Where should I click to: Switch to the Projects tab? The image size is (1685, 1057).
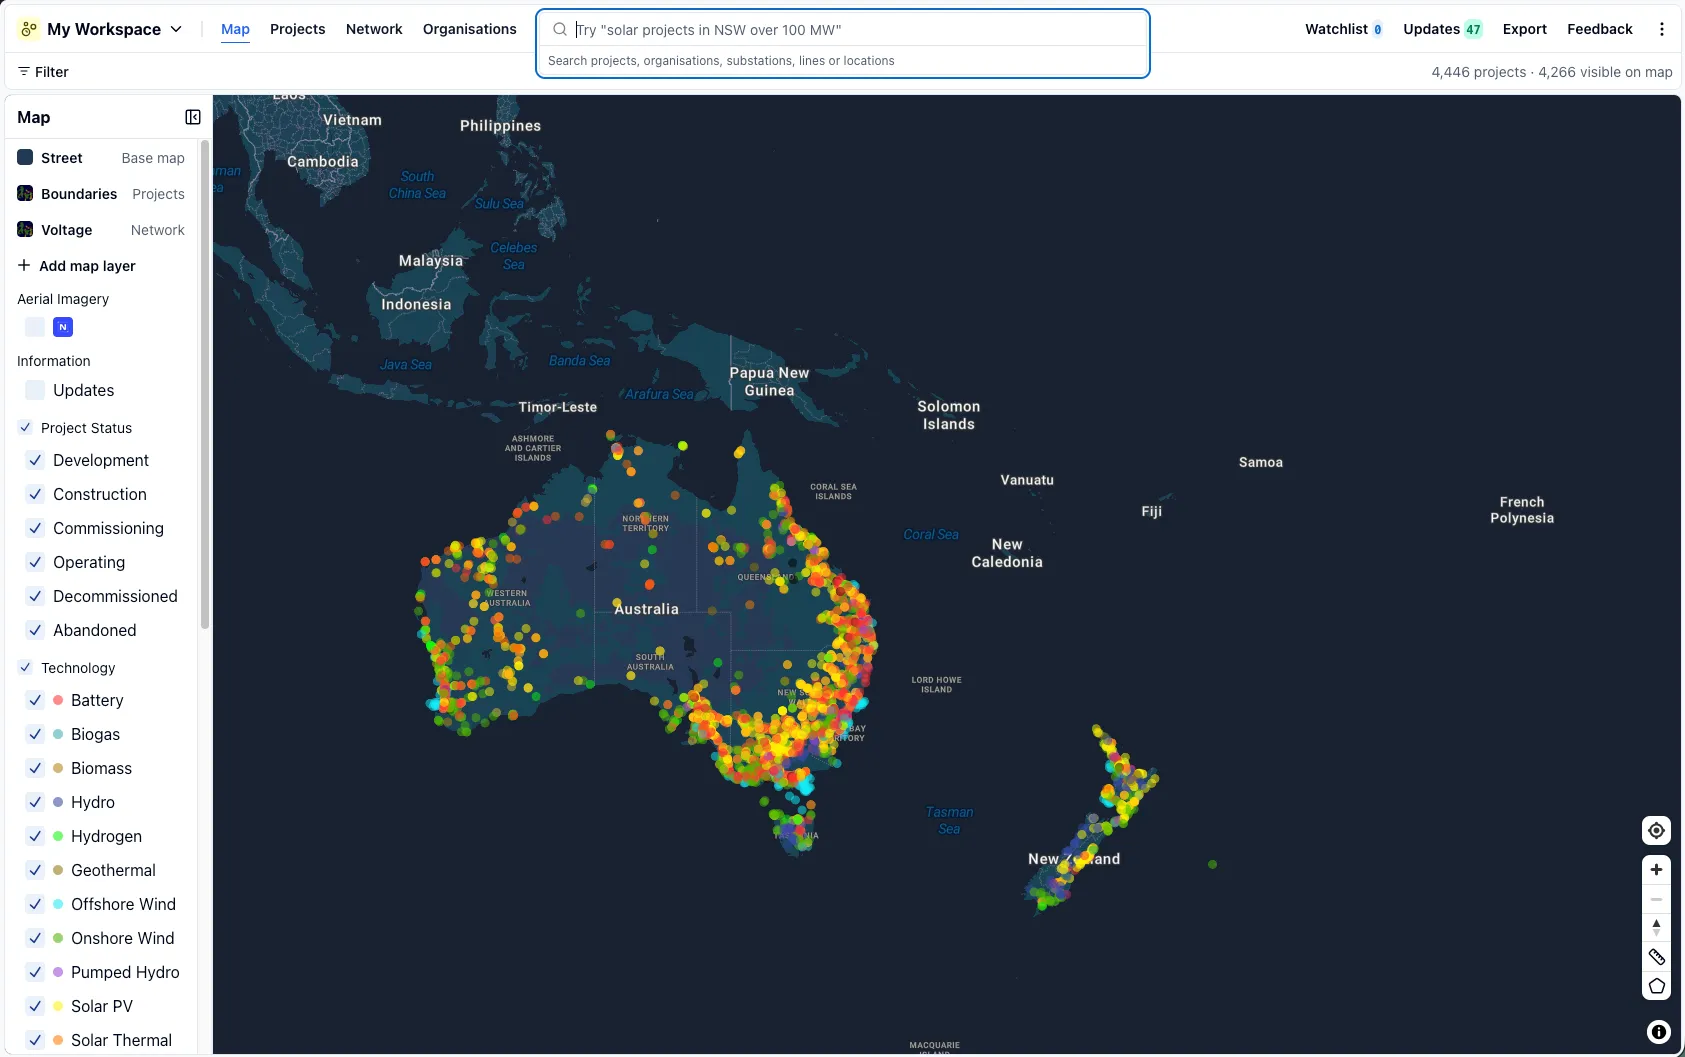298,29
